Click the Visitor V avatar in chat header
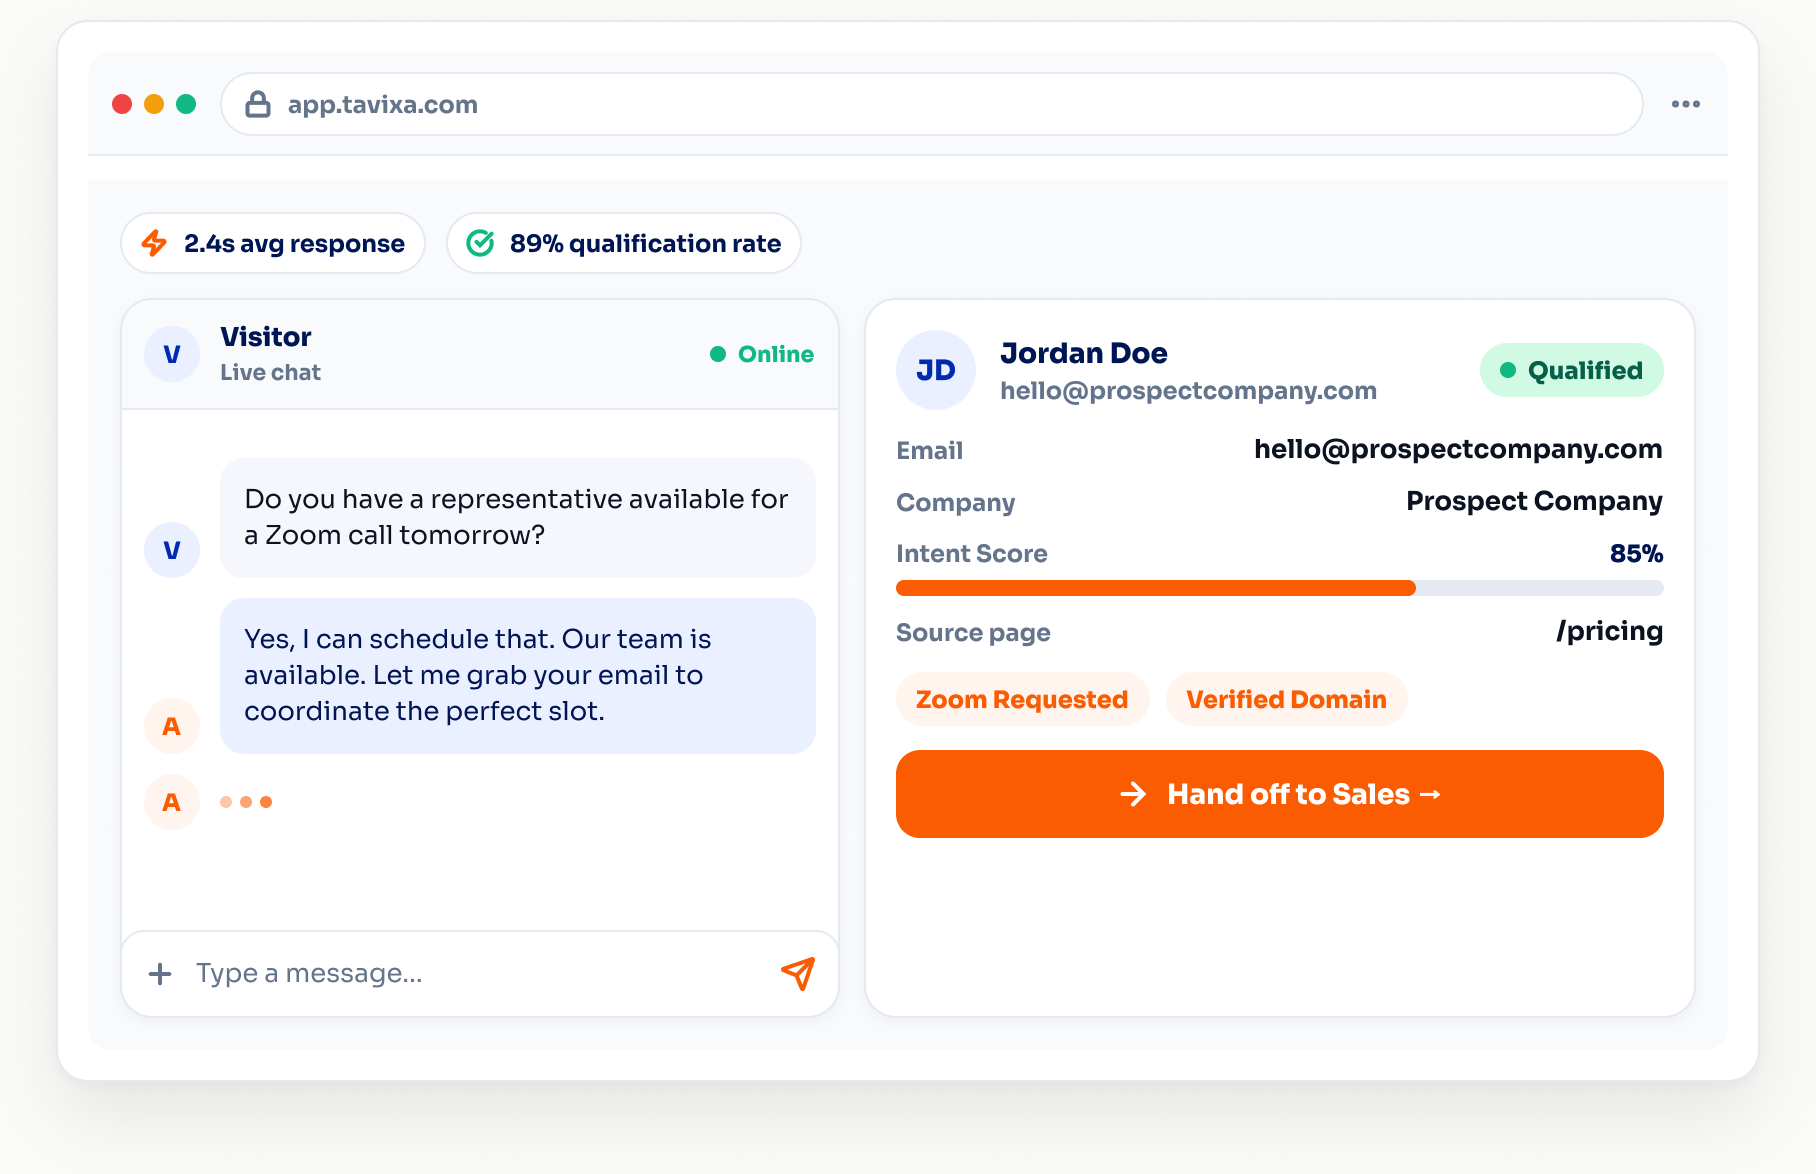The image size is (1816, 1174). (x=172, y=354)
